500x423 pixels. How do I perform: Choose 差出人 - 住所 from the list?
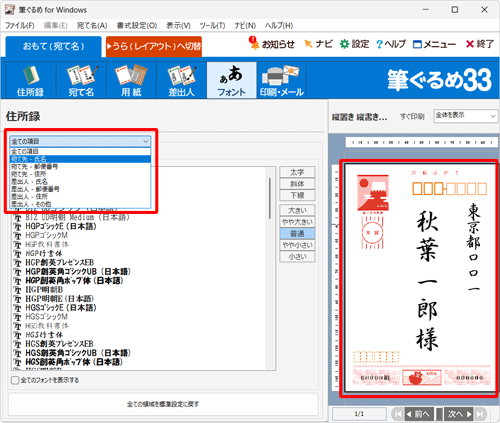(x=80, y=197)
